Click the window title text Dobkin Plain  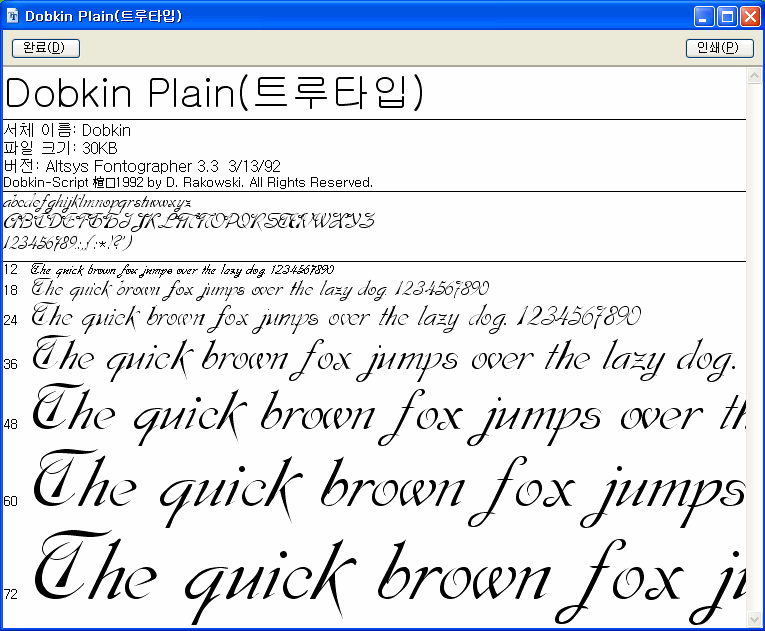point(103,16)
